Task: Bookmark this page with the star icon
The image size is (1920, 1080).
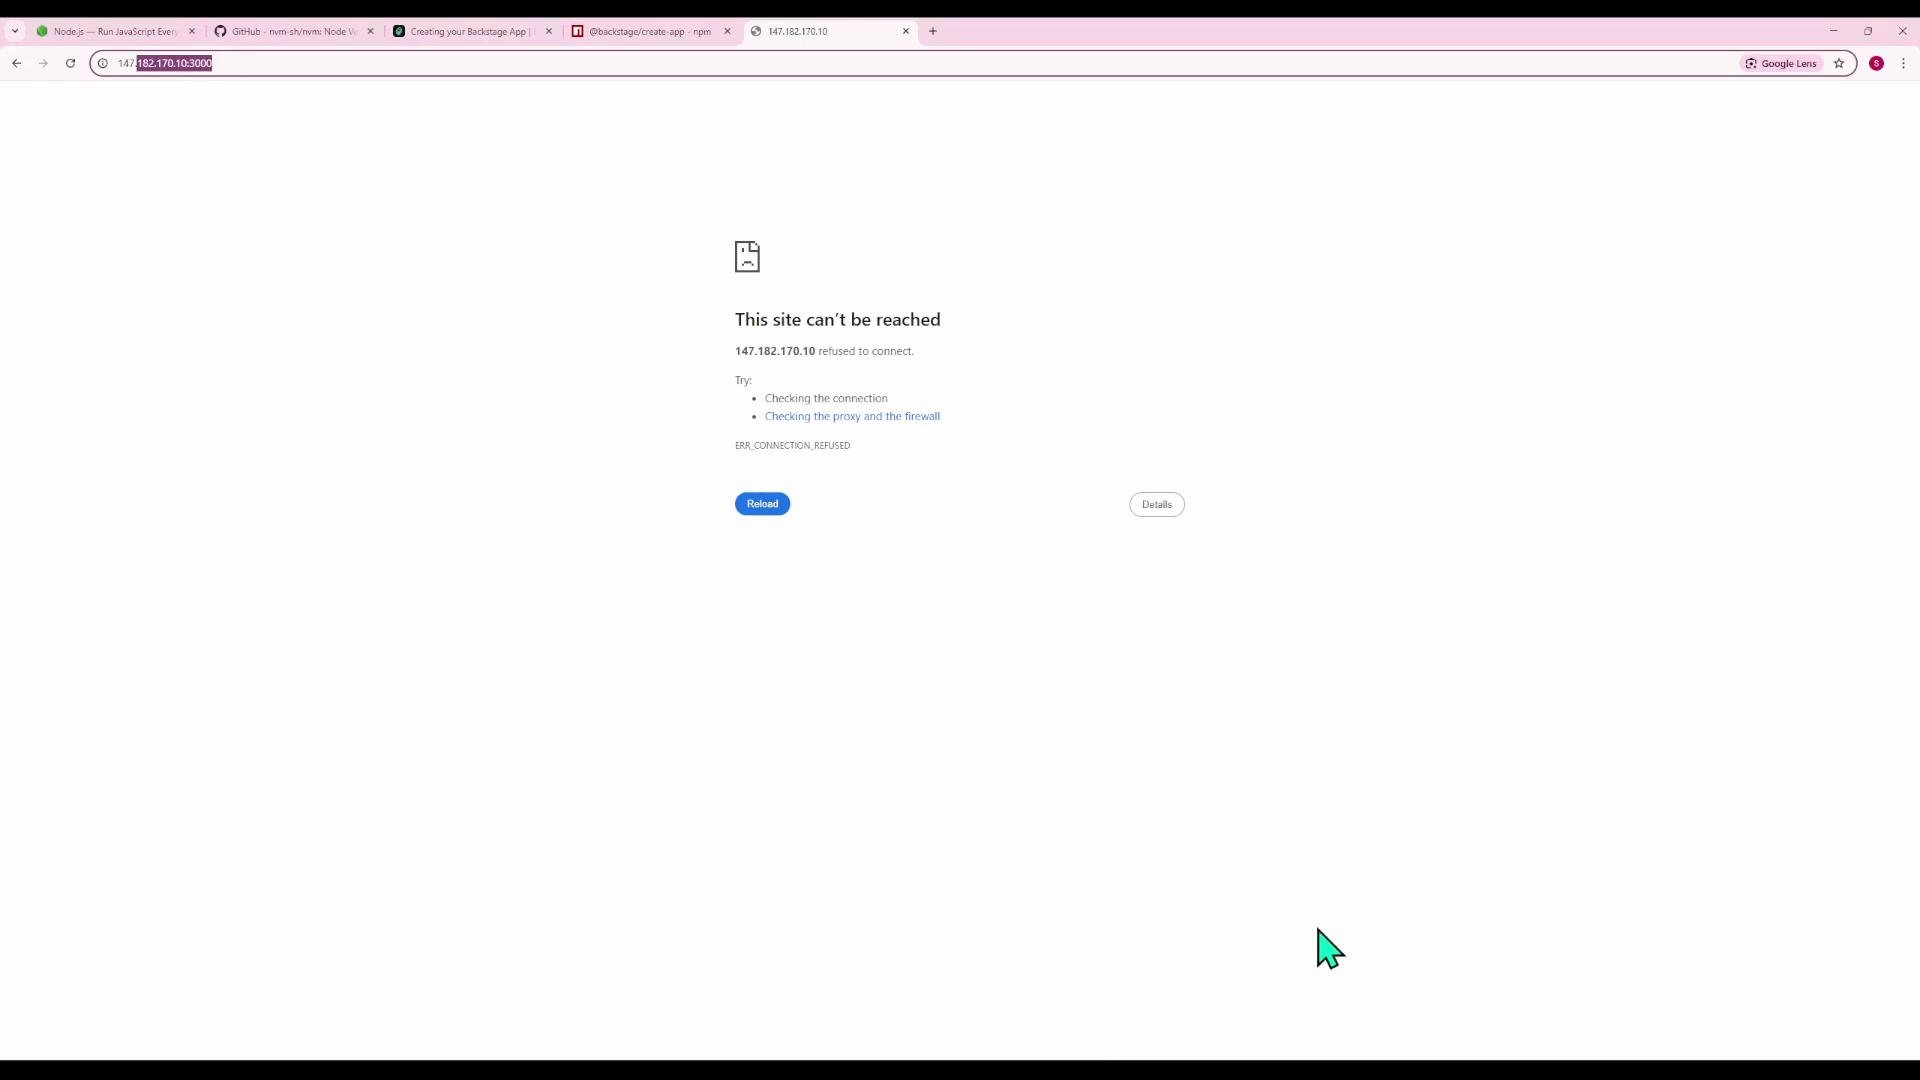Action: click(x=1839, y=63)
